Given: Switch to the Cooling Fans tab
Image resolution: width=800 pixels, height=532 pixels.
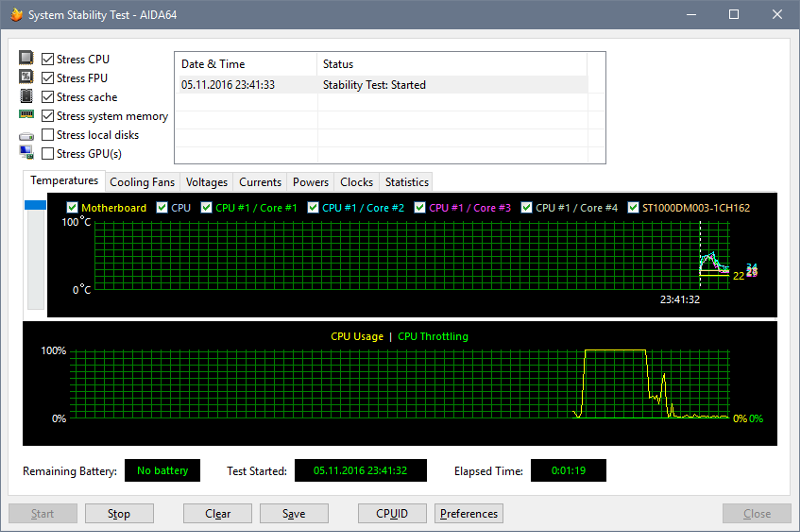Looking at the screenshot, I should coord(142,182).
